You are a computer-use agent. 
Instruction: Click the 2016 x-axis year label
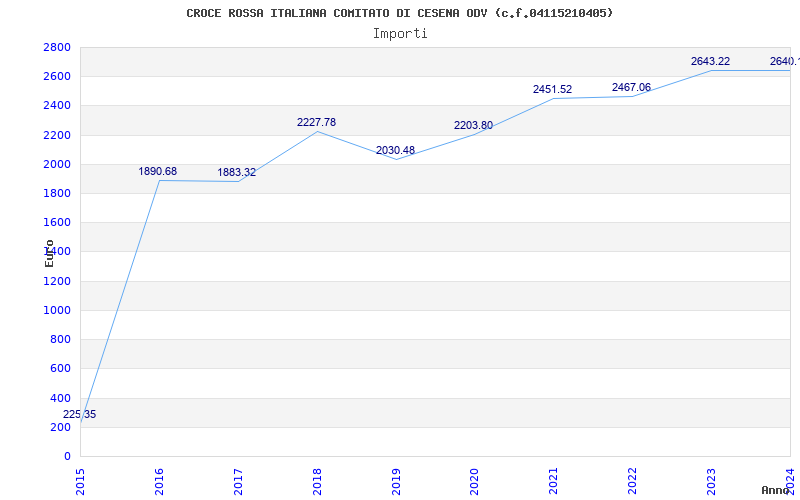point(159,482)
